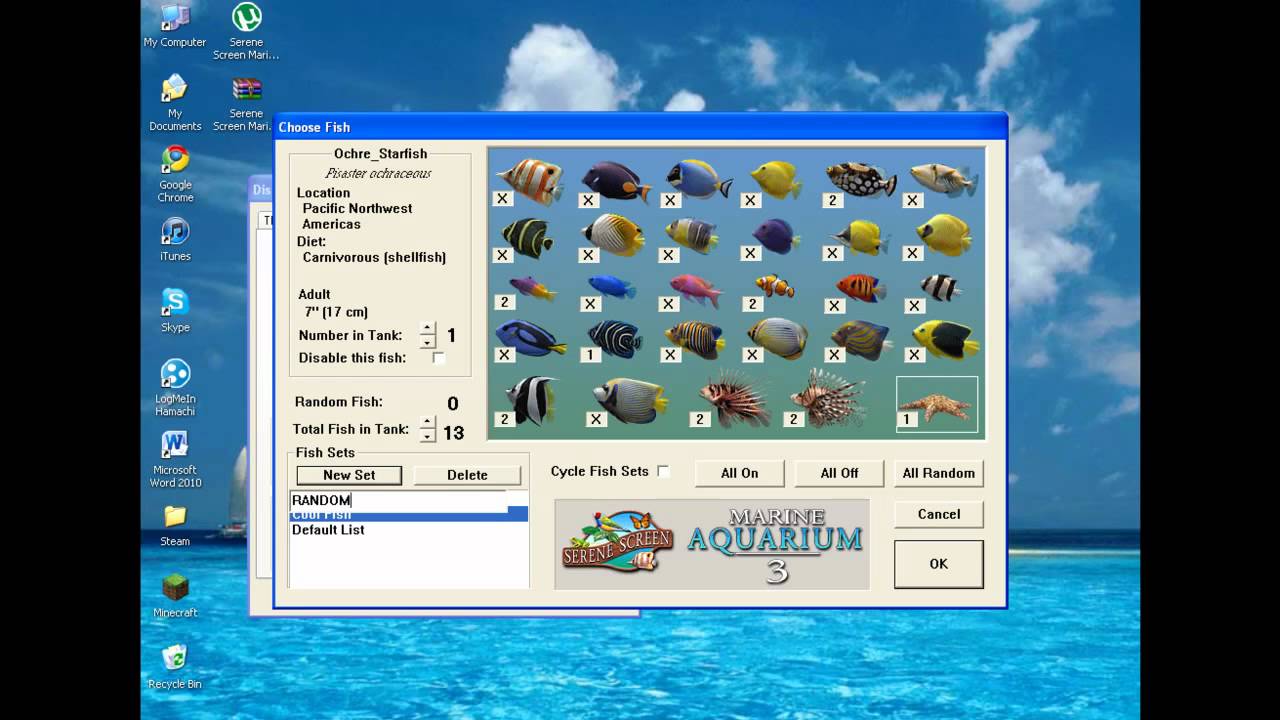Select the small blue damselfish
This screenshot has height=720, width=1280.
[612, 287]
